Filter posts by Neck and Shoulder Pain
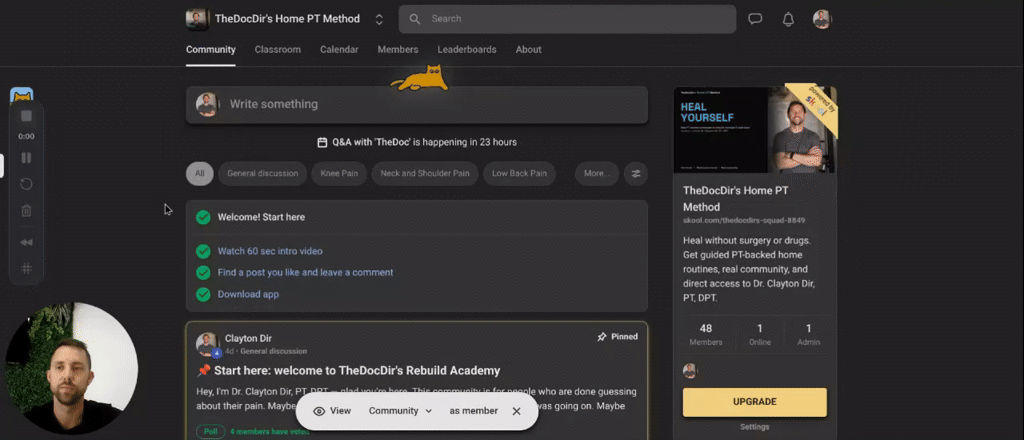The height and width of the screenshot is (440, 1024). [x=425, y=174]
